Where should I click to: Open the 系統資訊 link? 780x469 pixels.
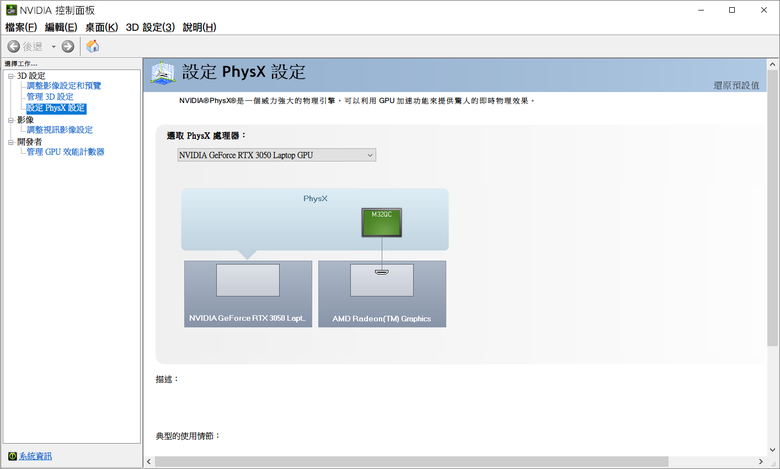click(35, 456)
